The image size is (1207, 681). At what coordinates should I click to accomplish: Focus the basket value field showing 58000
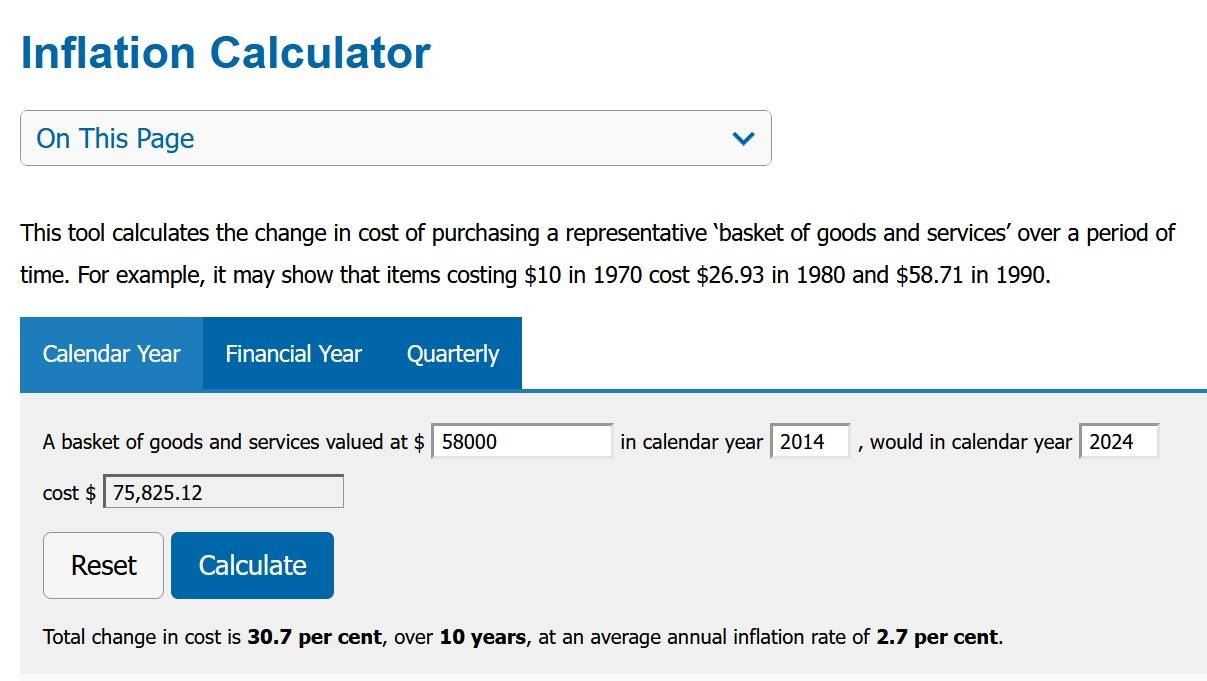[x=522, y=442]
